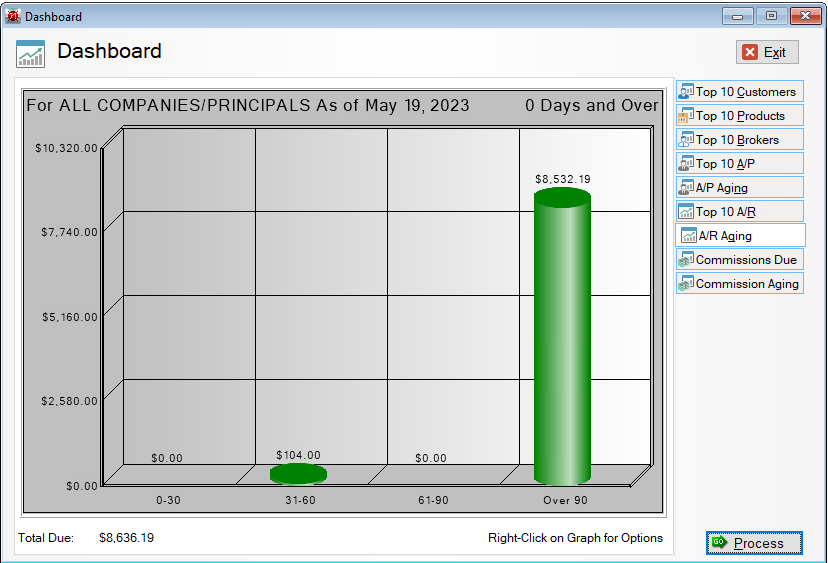The width and height of the screenshot is (828, 563).
Task: Click the app icon in the title bar
Action: [x=13, y=16]
